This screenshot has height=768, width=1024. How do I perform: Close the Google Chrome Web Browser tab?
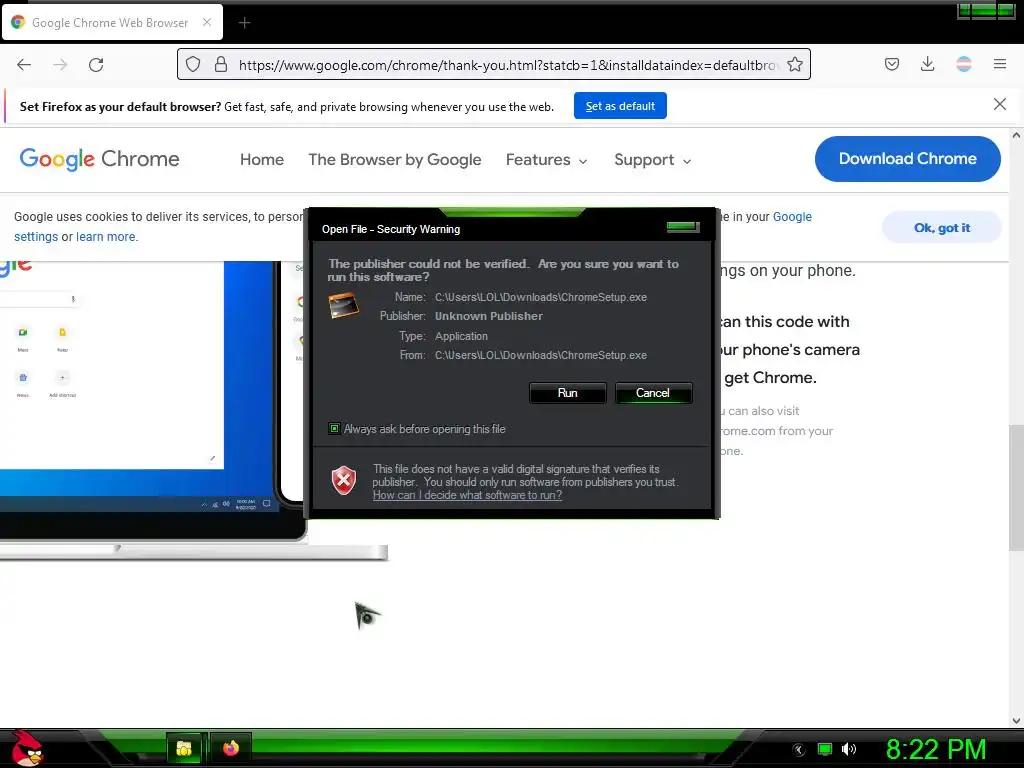pyautogui.click(x=207, y=22)
